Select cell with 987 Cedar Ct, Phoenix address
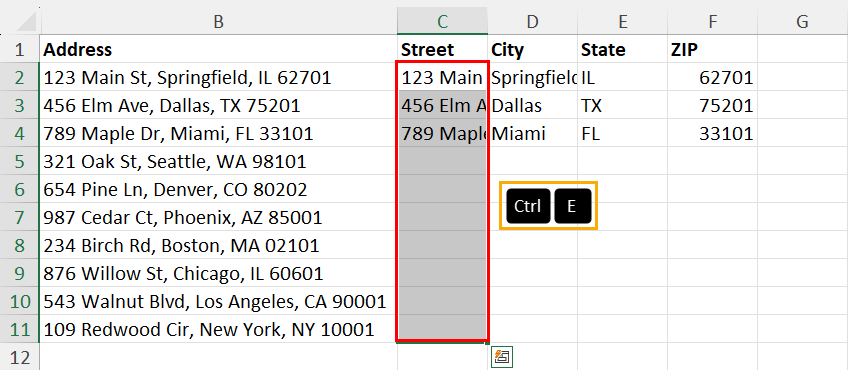 pos(218,217)
